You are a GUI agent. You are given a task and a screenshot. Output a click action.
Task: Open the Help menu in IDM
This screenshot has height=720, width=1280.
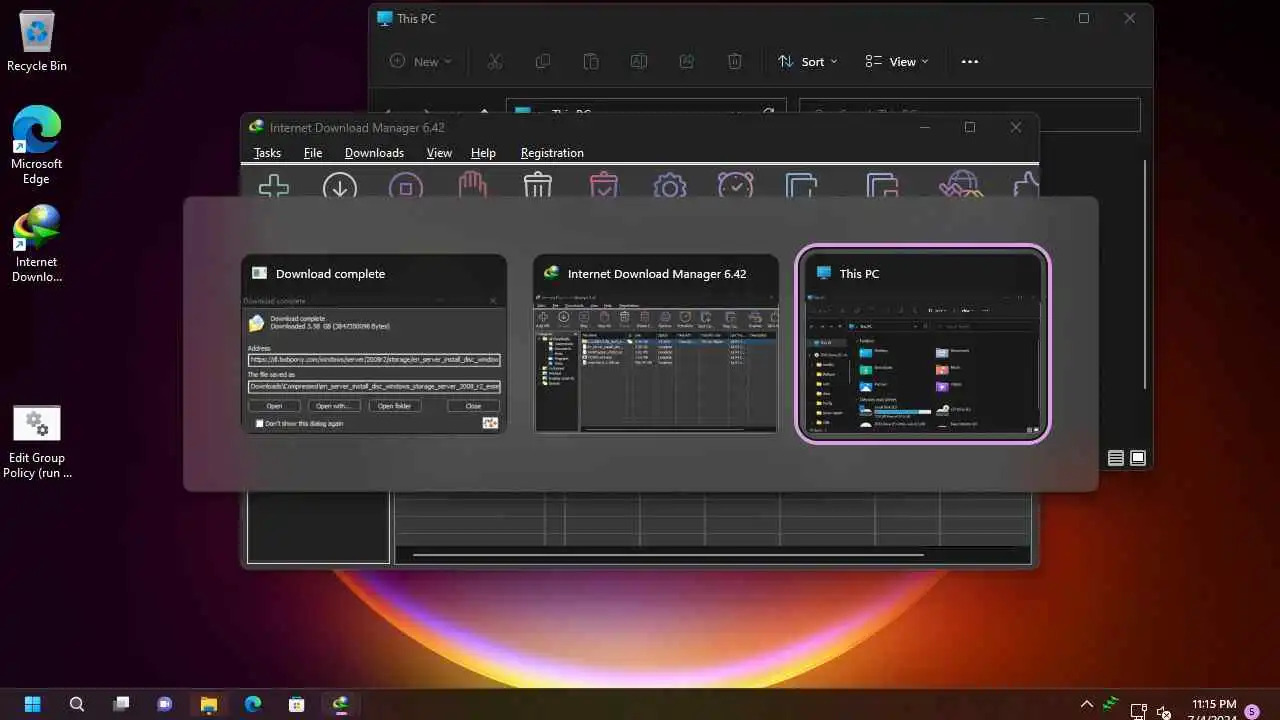[x=483, y=153]
